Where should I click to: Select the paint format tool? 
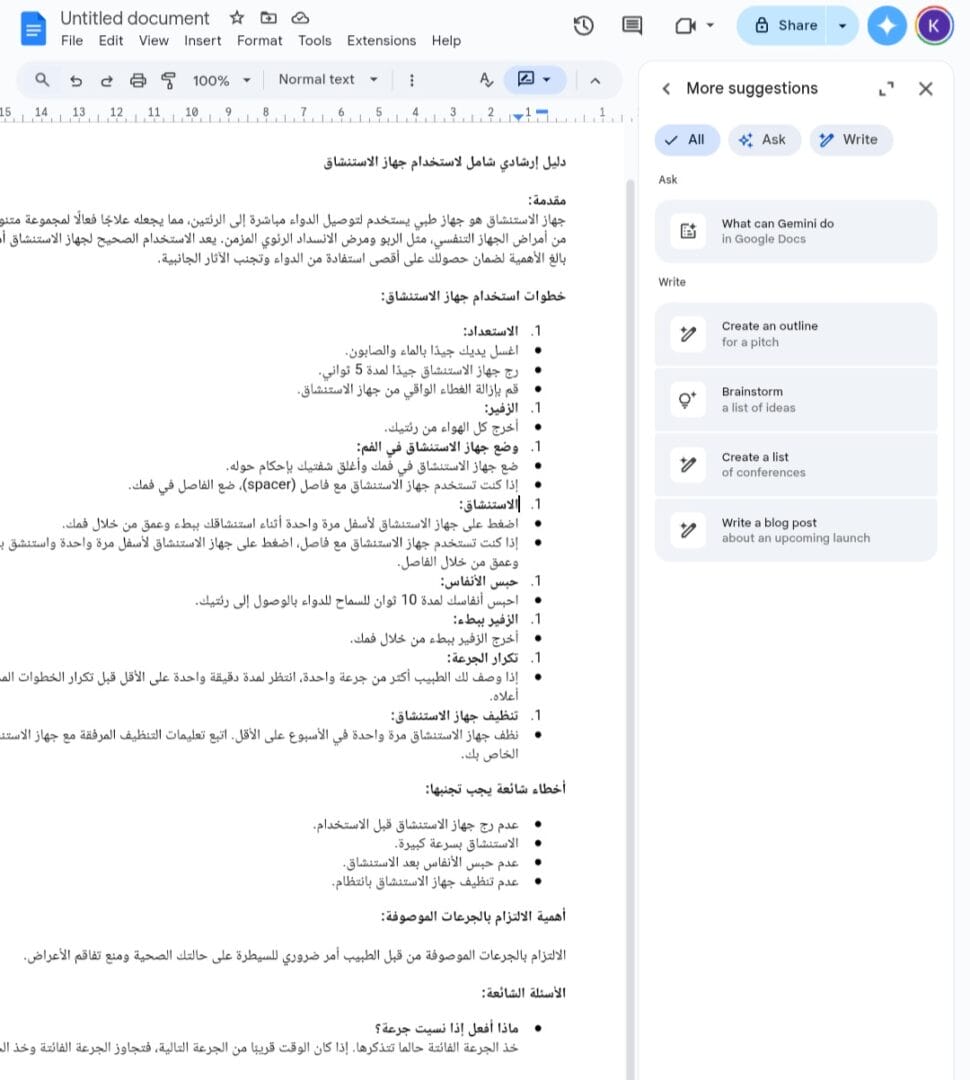tap(168, 80)
